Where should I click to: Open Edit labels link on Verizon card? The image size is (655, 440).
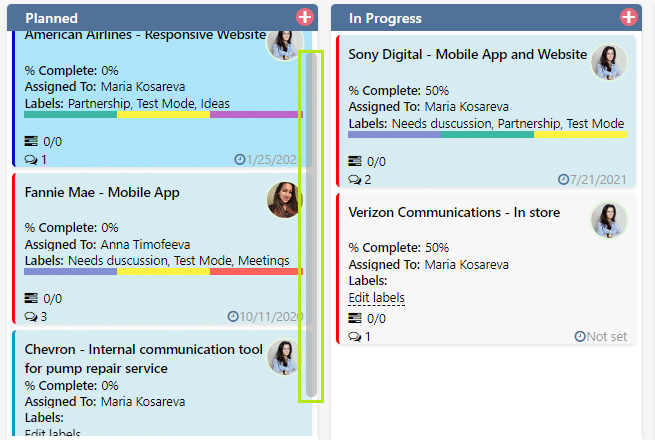(376, 298)
